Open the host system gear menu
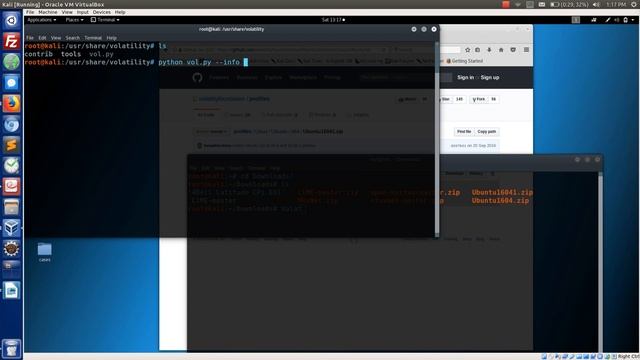The image size is (640, 360). pyautogui.click(x=633, y=4)
